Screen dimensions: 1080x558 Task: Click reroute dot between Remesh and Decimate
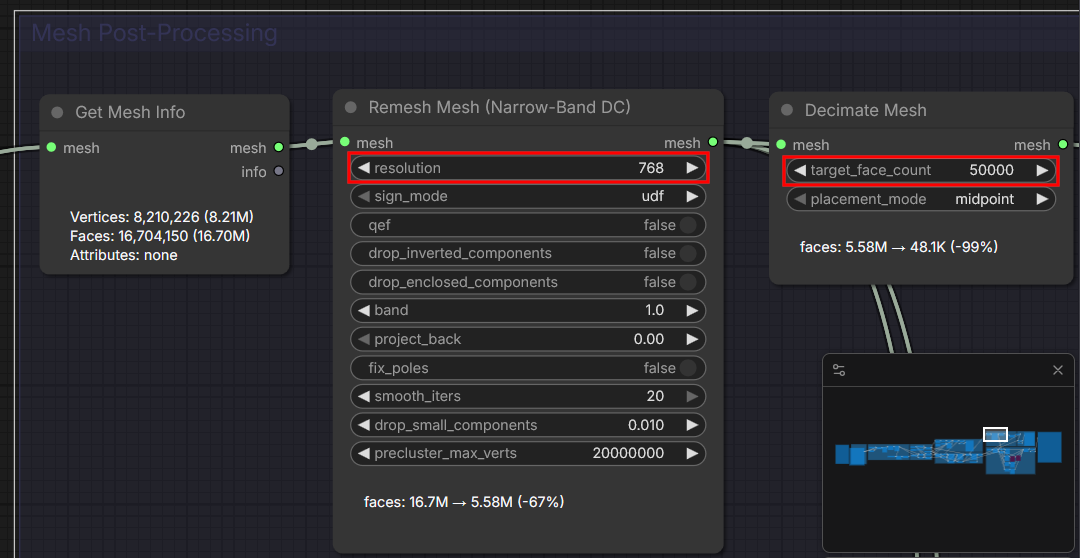click(747, 143)
